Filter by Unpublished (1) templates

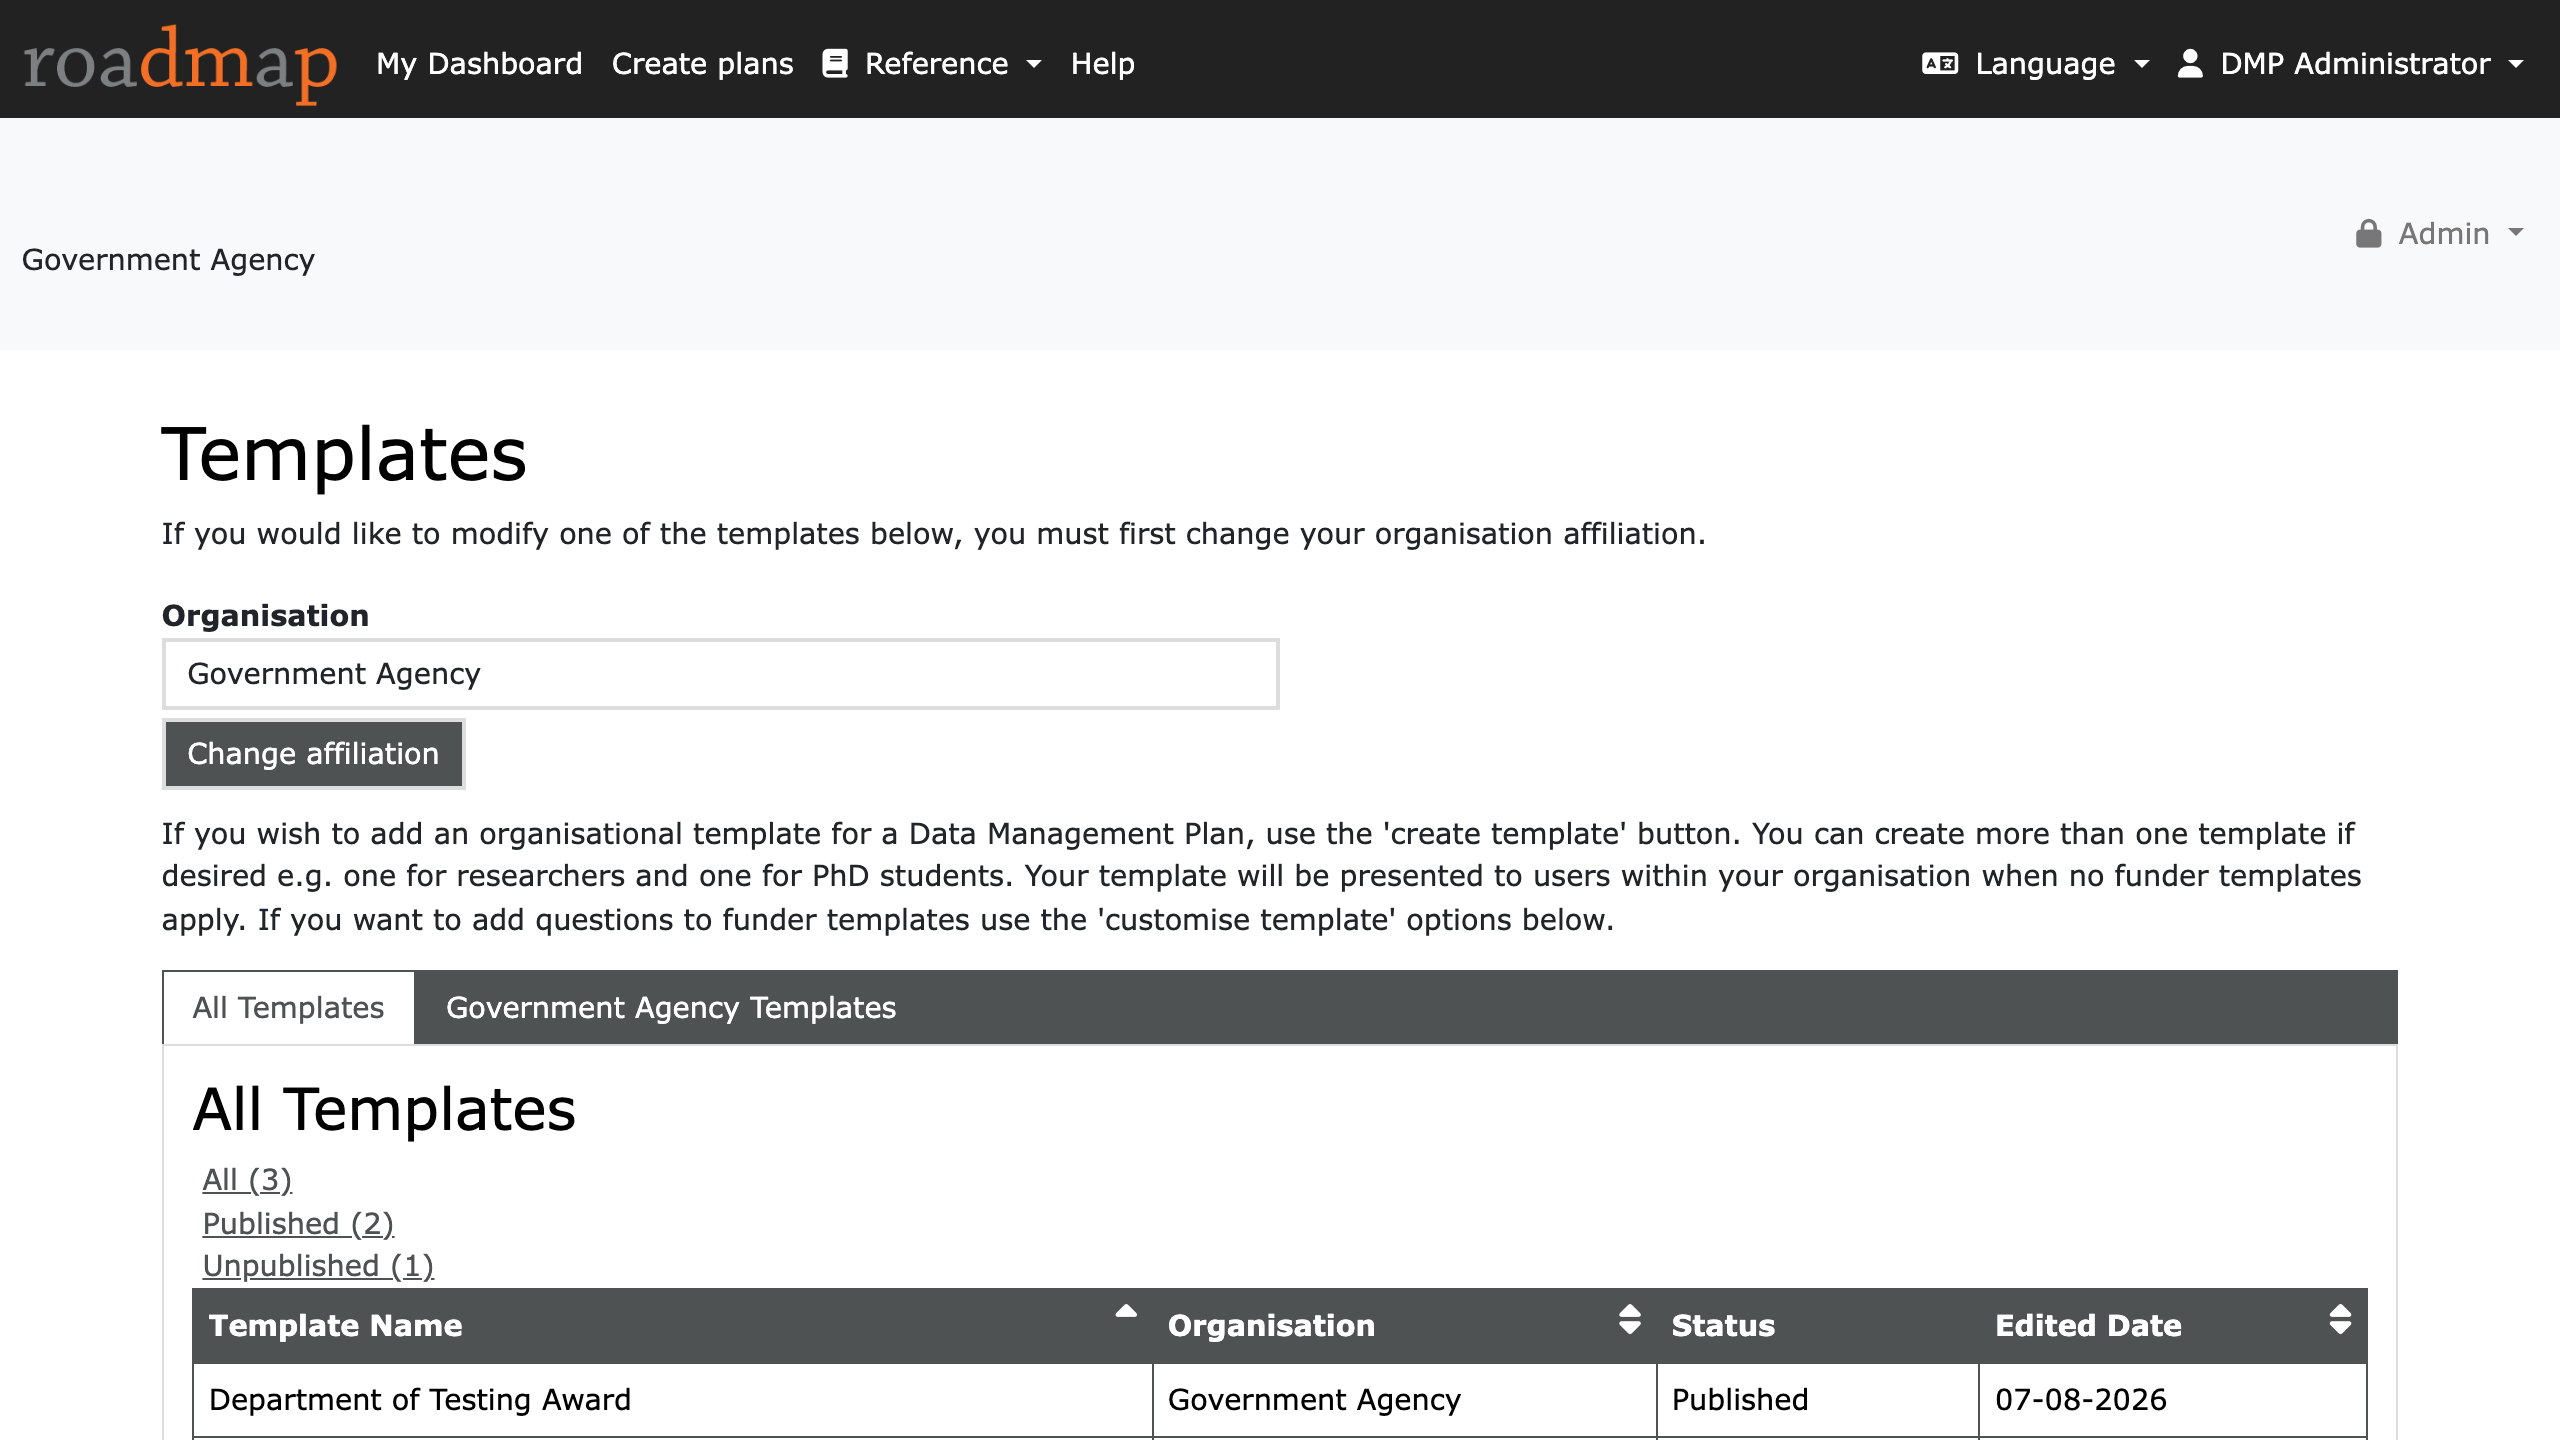click(318, 1266)
